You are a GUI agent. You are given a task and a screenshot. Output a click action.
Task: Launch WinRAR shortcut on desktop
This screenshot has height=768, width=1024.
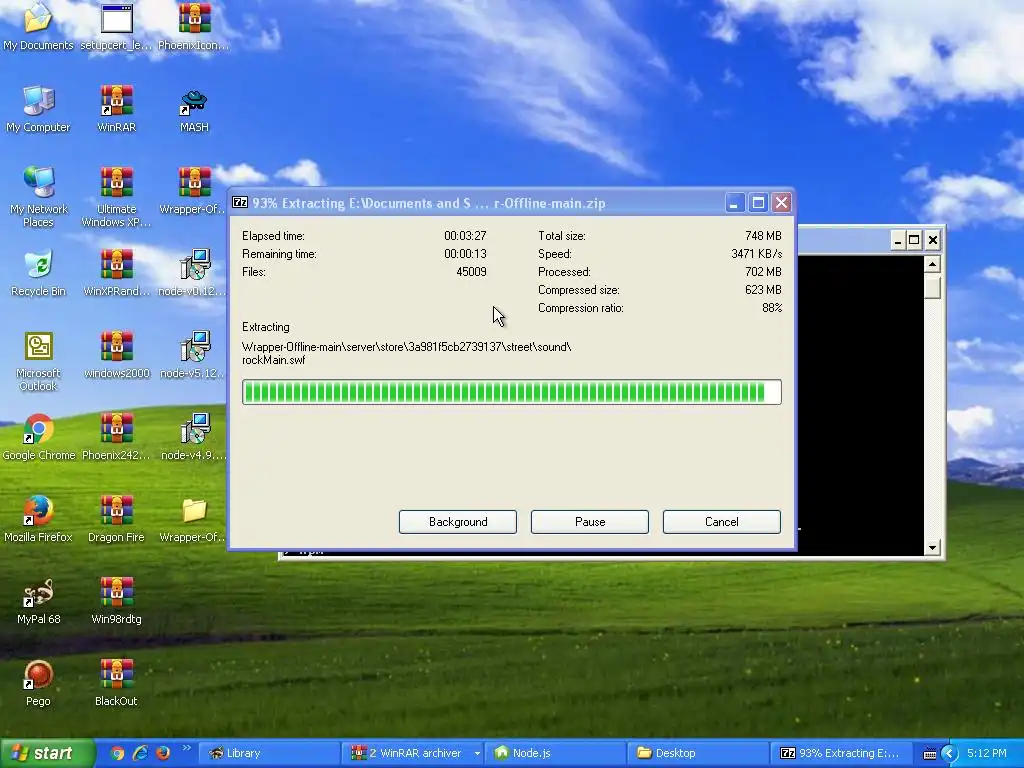pos(116,109)
